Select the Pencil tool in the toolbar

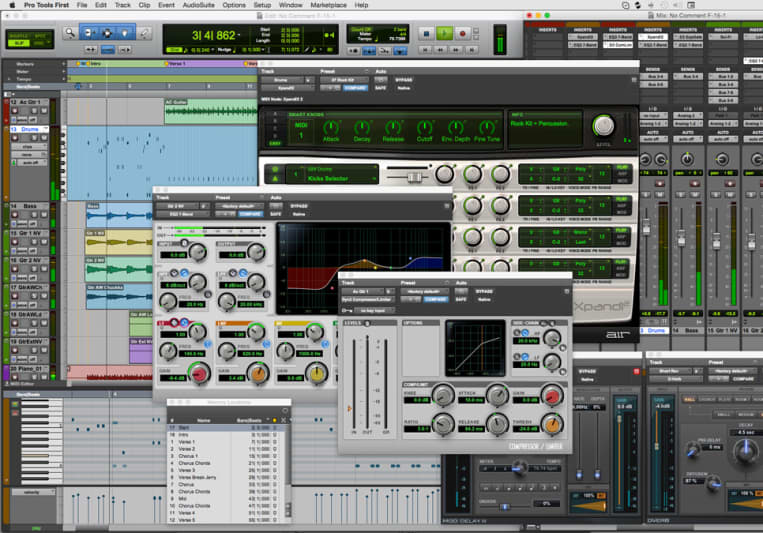144,33
